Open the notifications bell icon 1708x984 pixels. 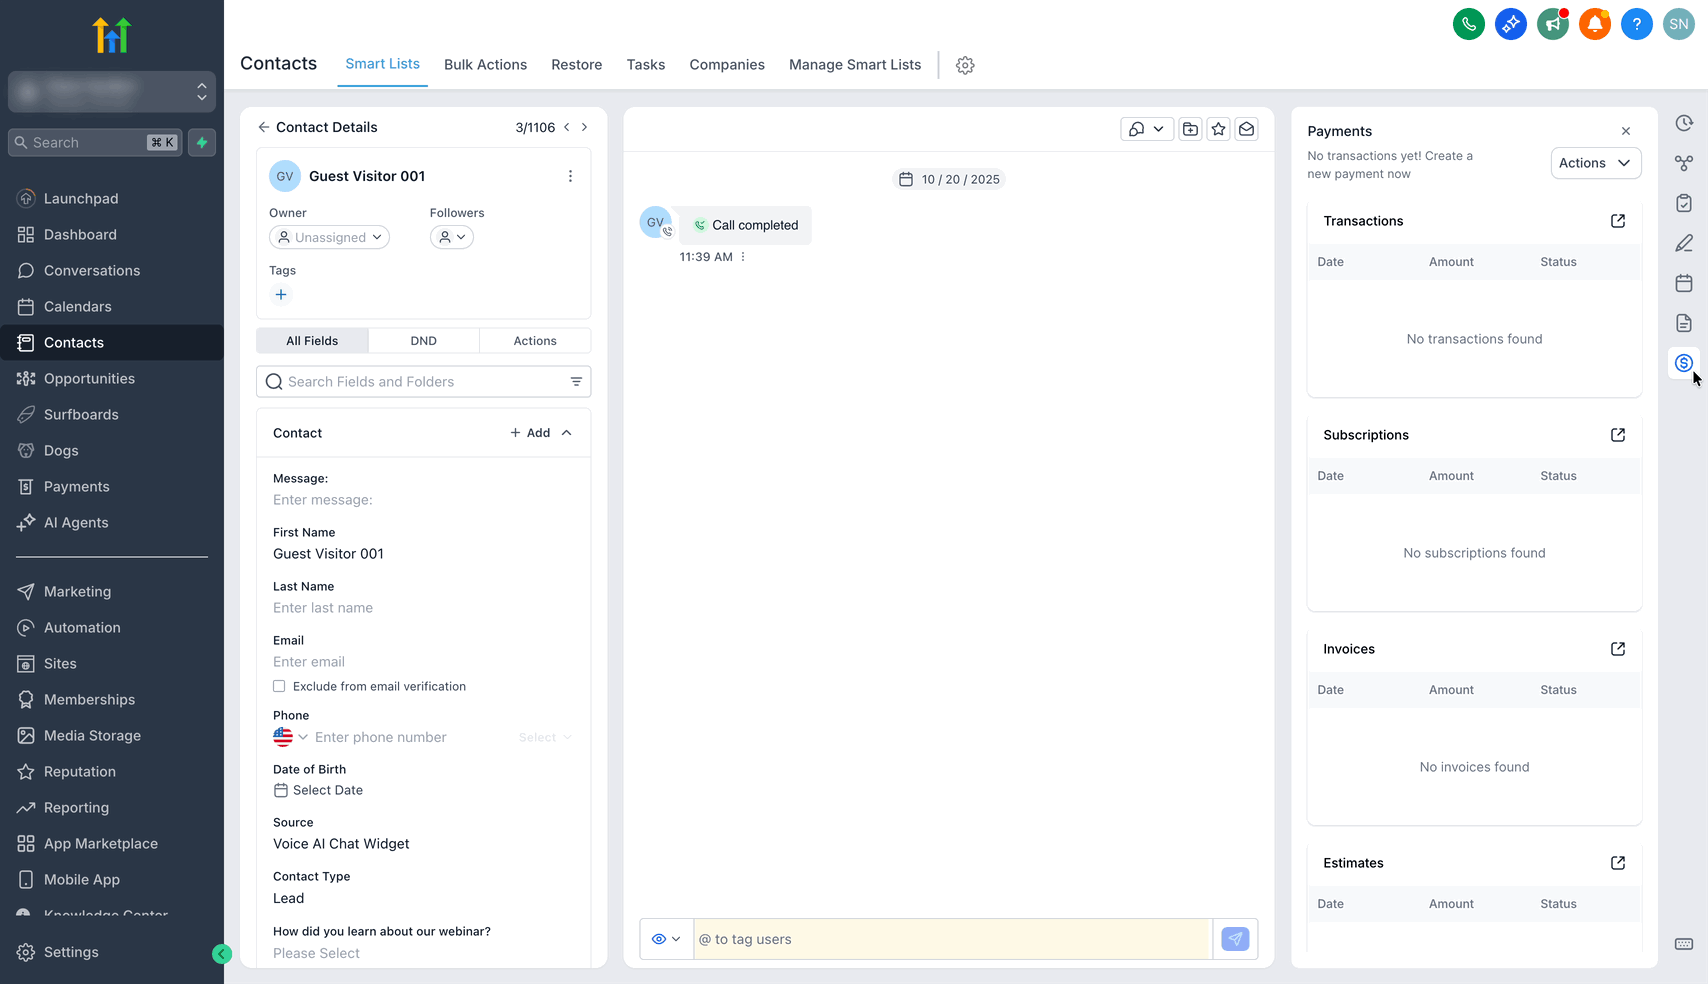(x=1594, y=24)
